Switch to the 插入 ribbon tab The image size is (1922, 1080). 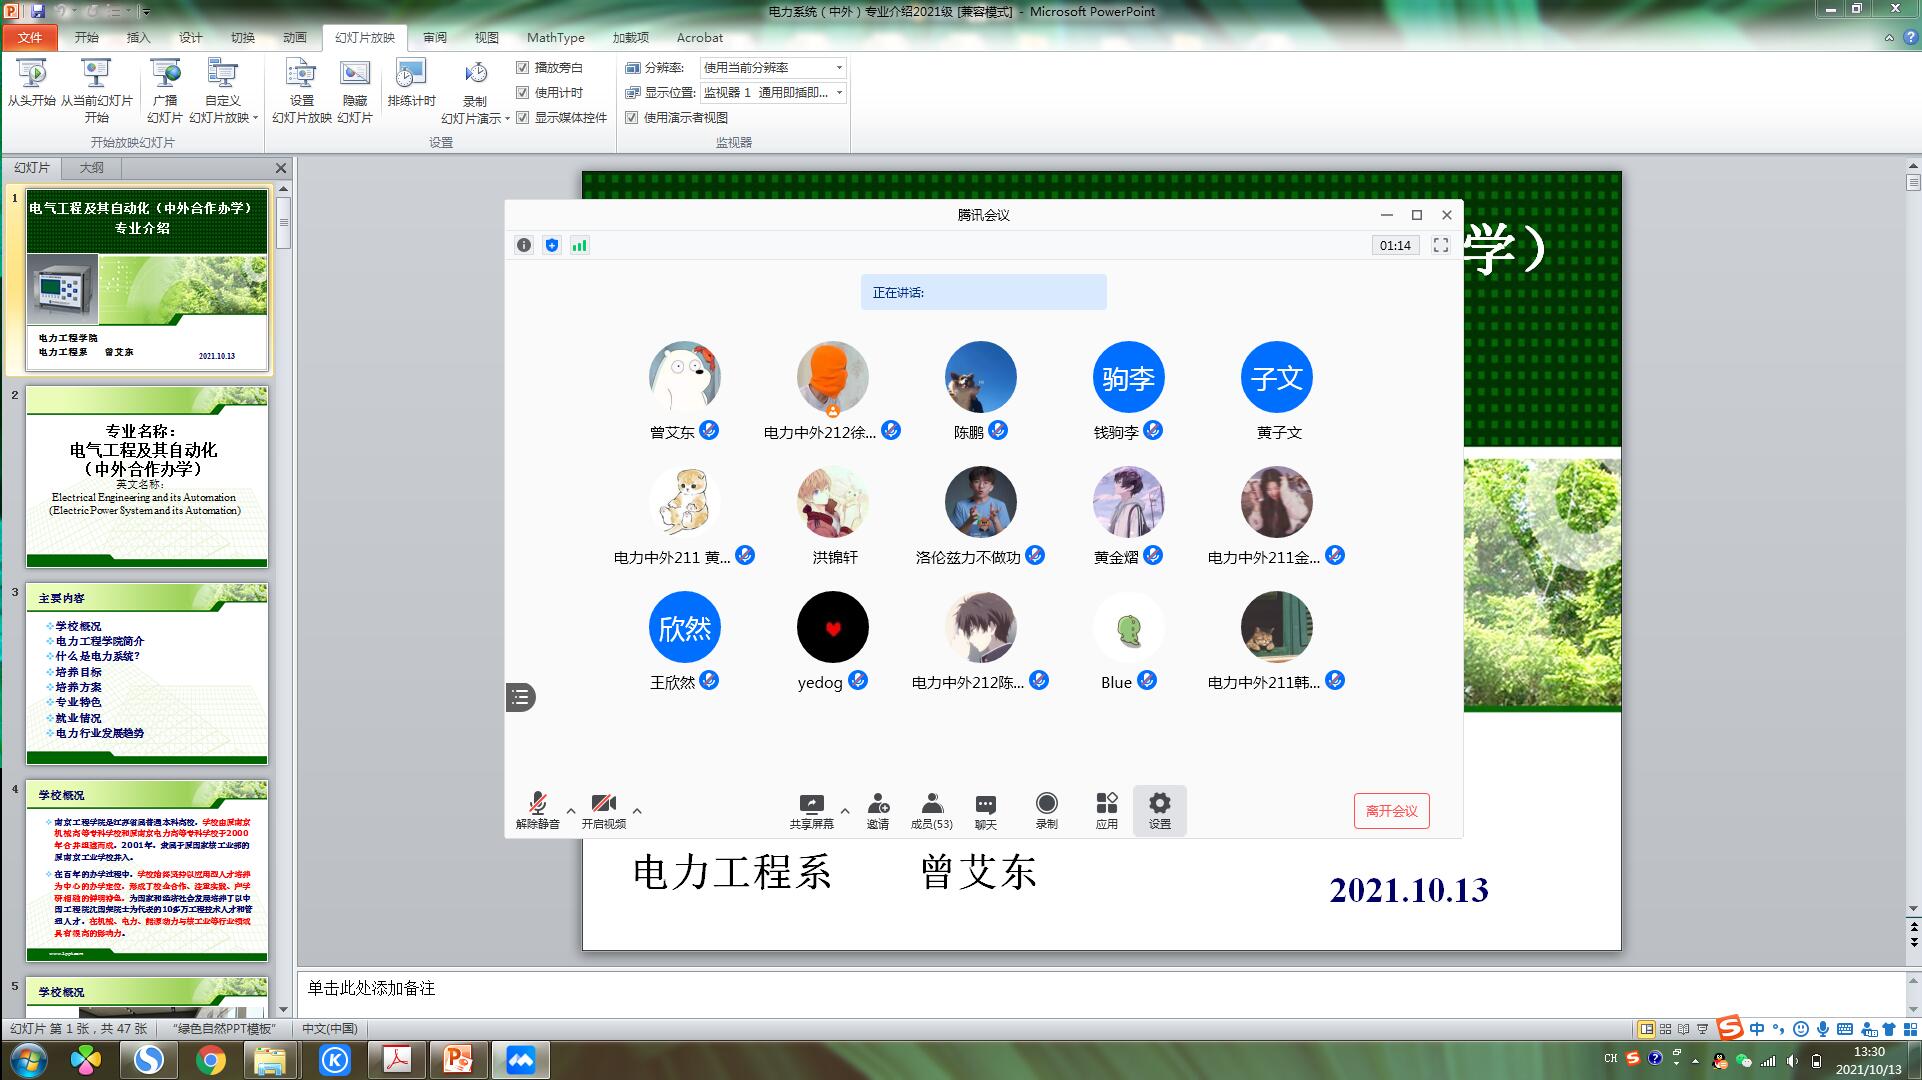click(x=139, y=37)
